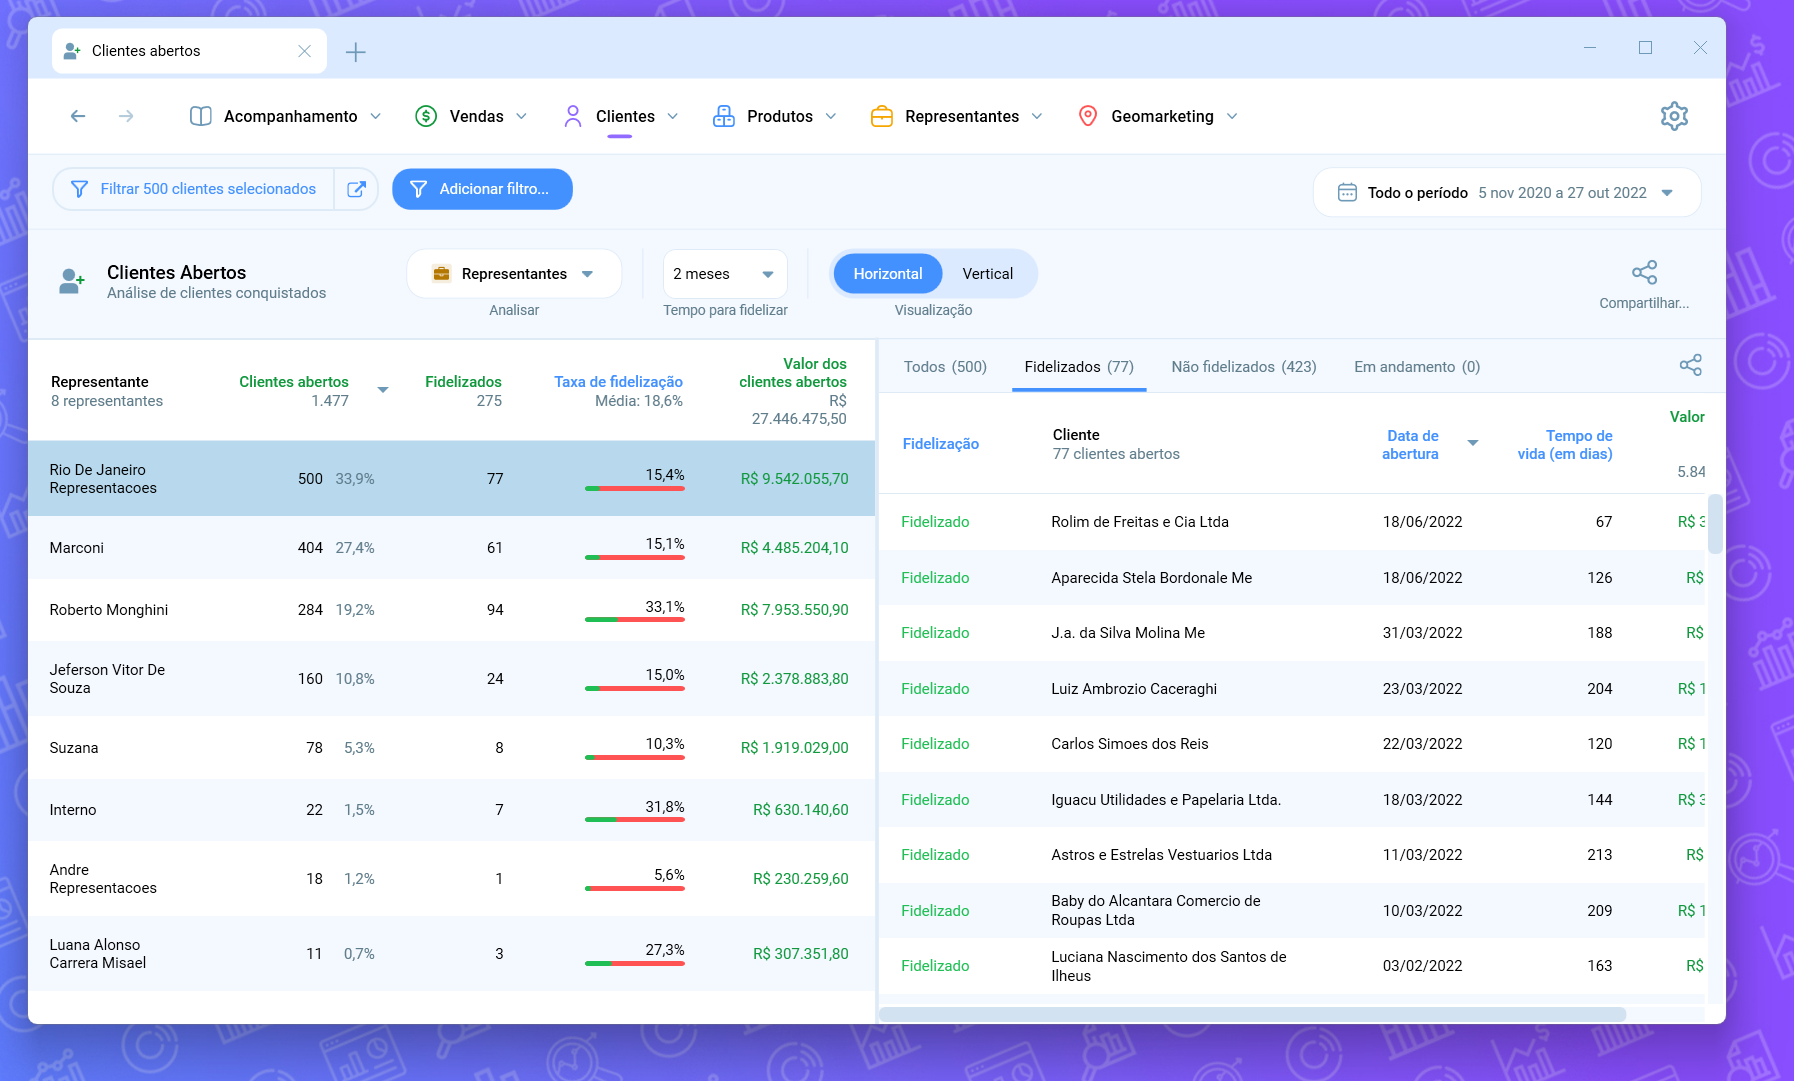This screenshot has height=1081, width=1794.
Task: Open the settings gear icon
Action: pos(1674,116)
